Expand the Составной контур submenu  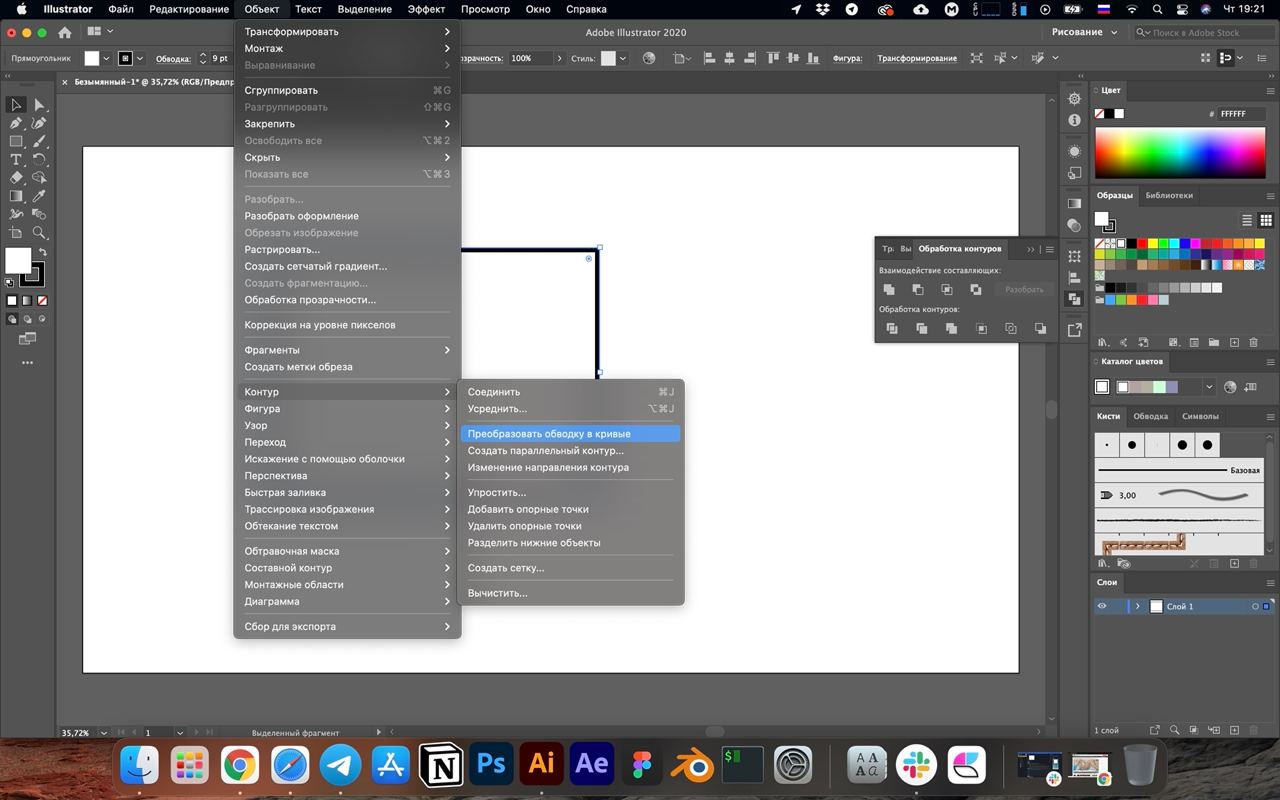347,568
